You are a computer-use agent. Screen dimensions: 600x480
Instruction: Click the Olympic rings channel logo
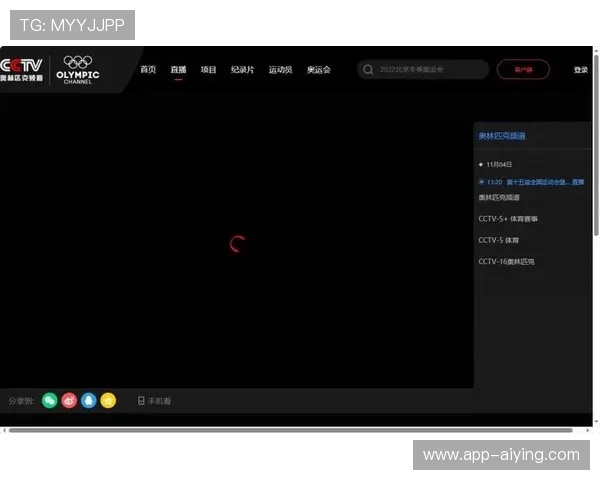pyautogui.click(x=78, y=68)
